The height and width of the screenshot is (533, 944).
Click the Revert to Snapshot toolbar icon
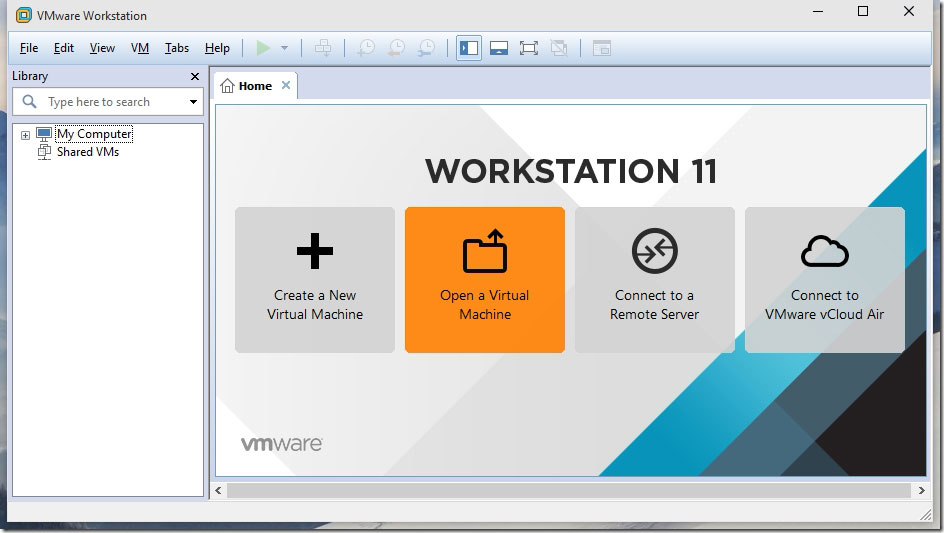[396, 48]
